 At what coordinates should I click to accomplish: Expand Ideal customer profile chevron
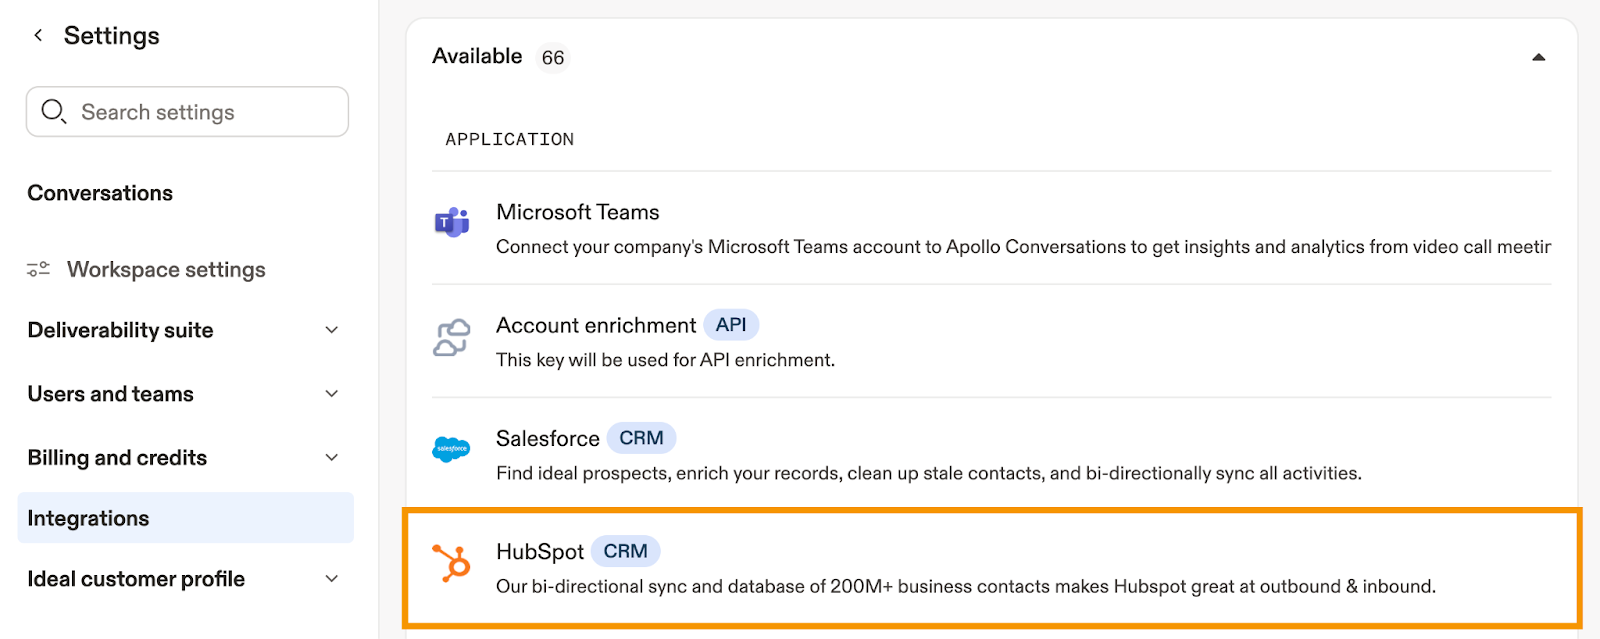[x=332, y=579]
